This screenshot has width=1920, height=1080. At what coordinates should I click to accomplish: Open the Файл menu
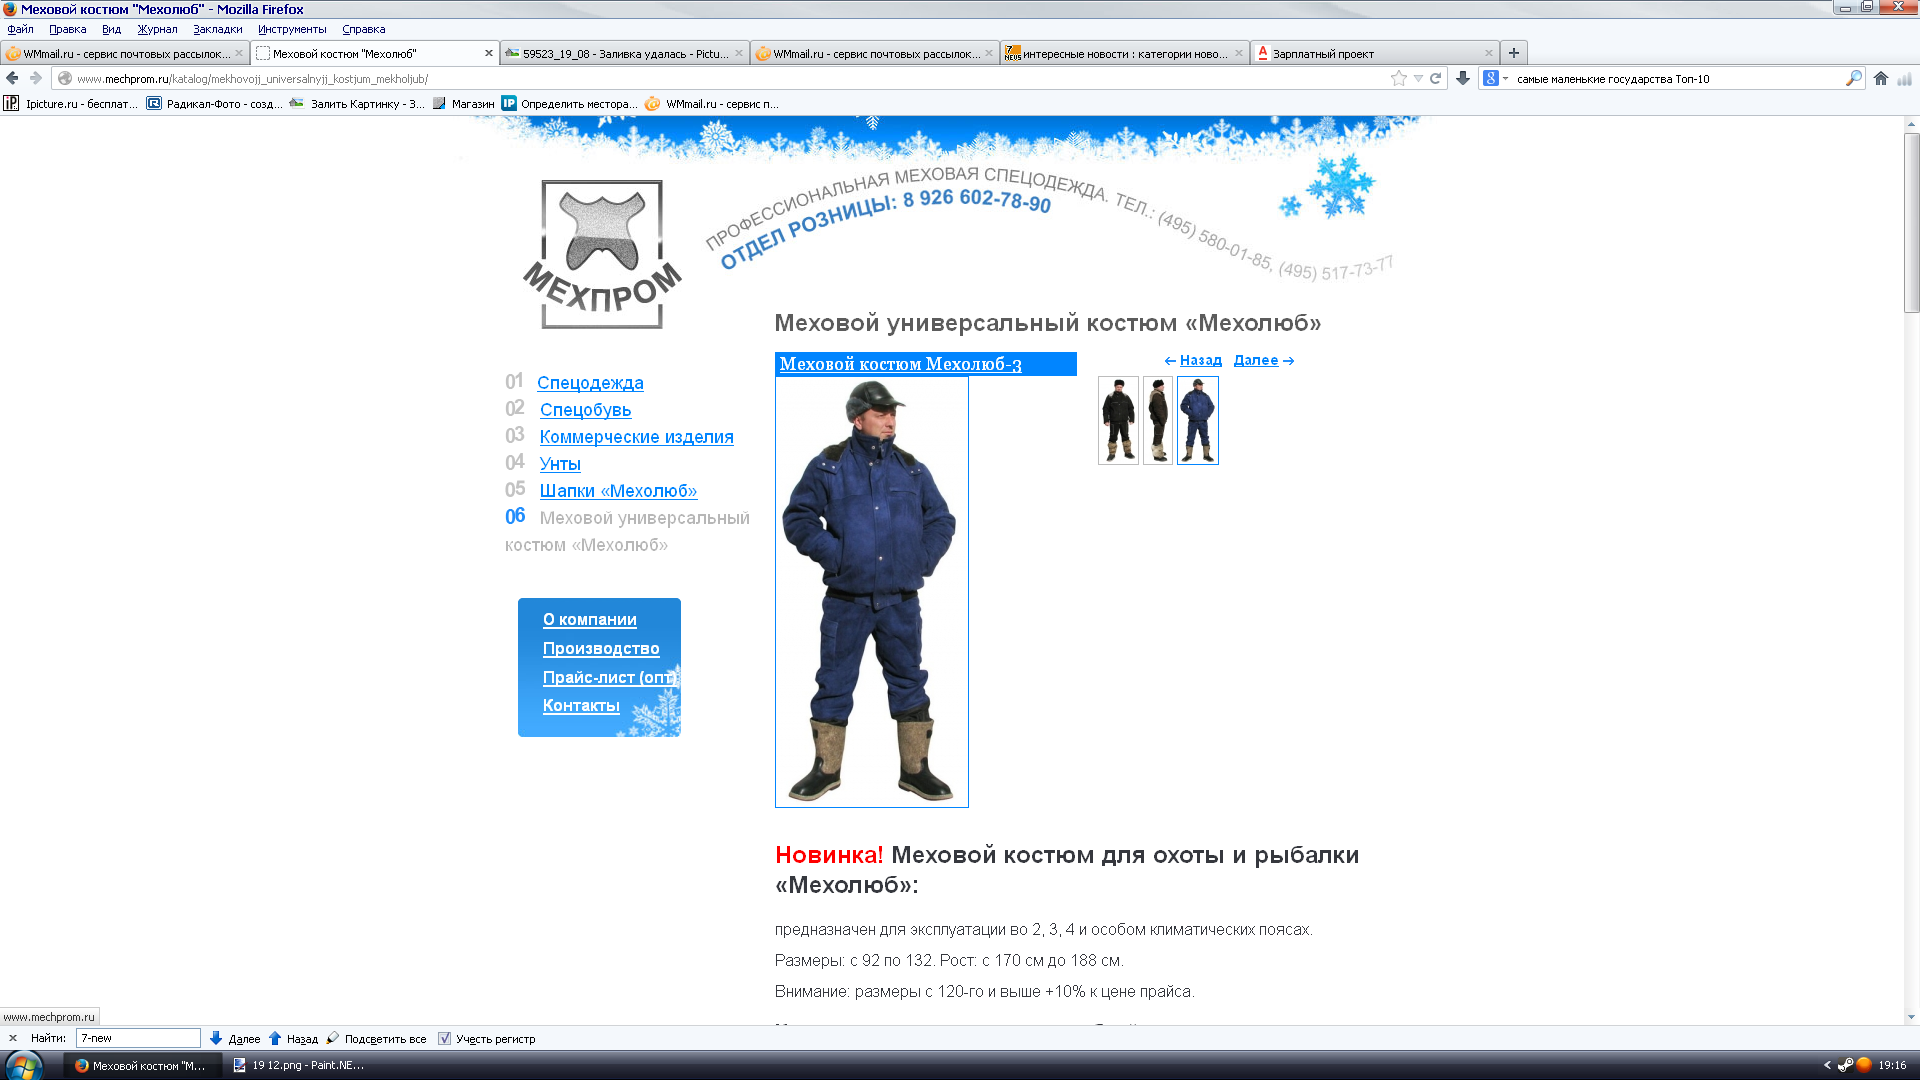21,29
